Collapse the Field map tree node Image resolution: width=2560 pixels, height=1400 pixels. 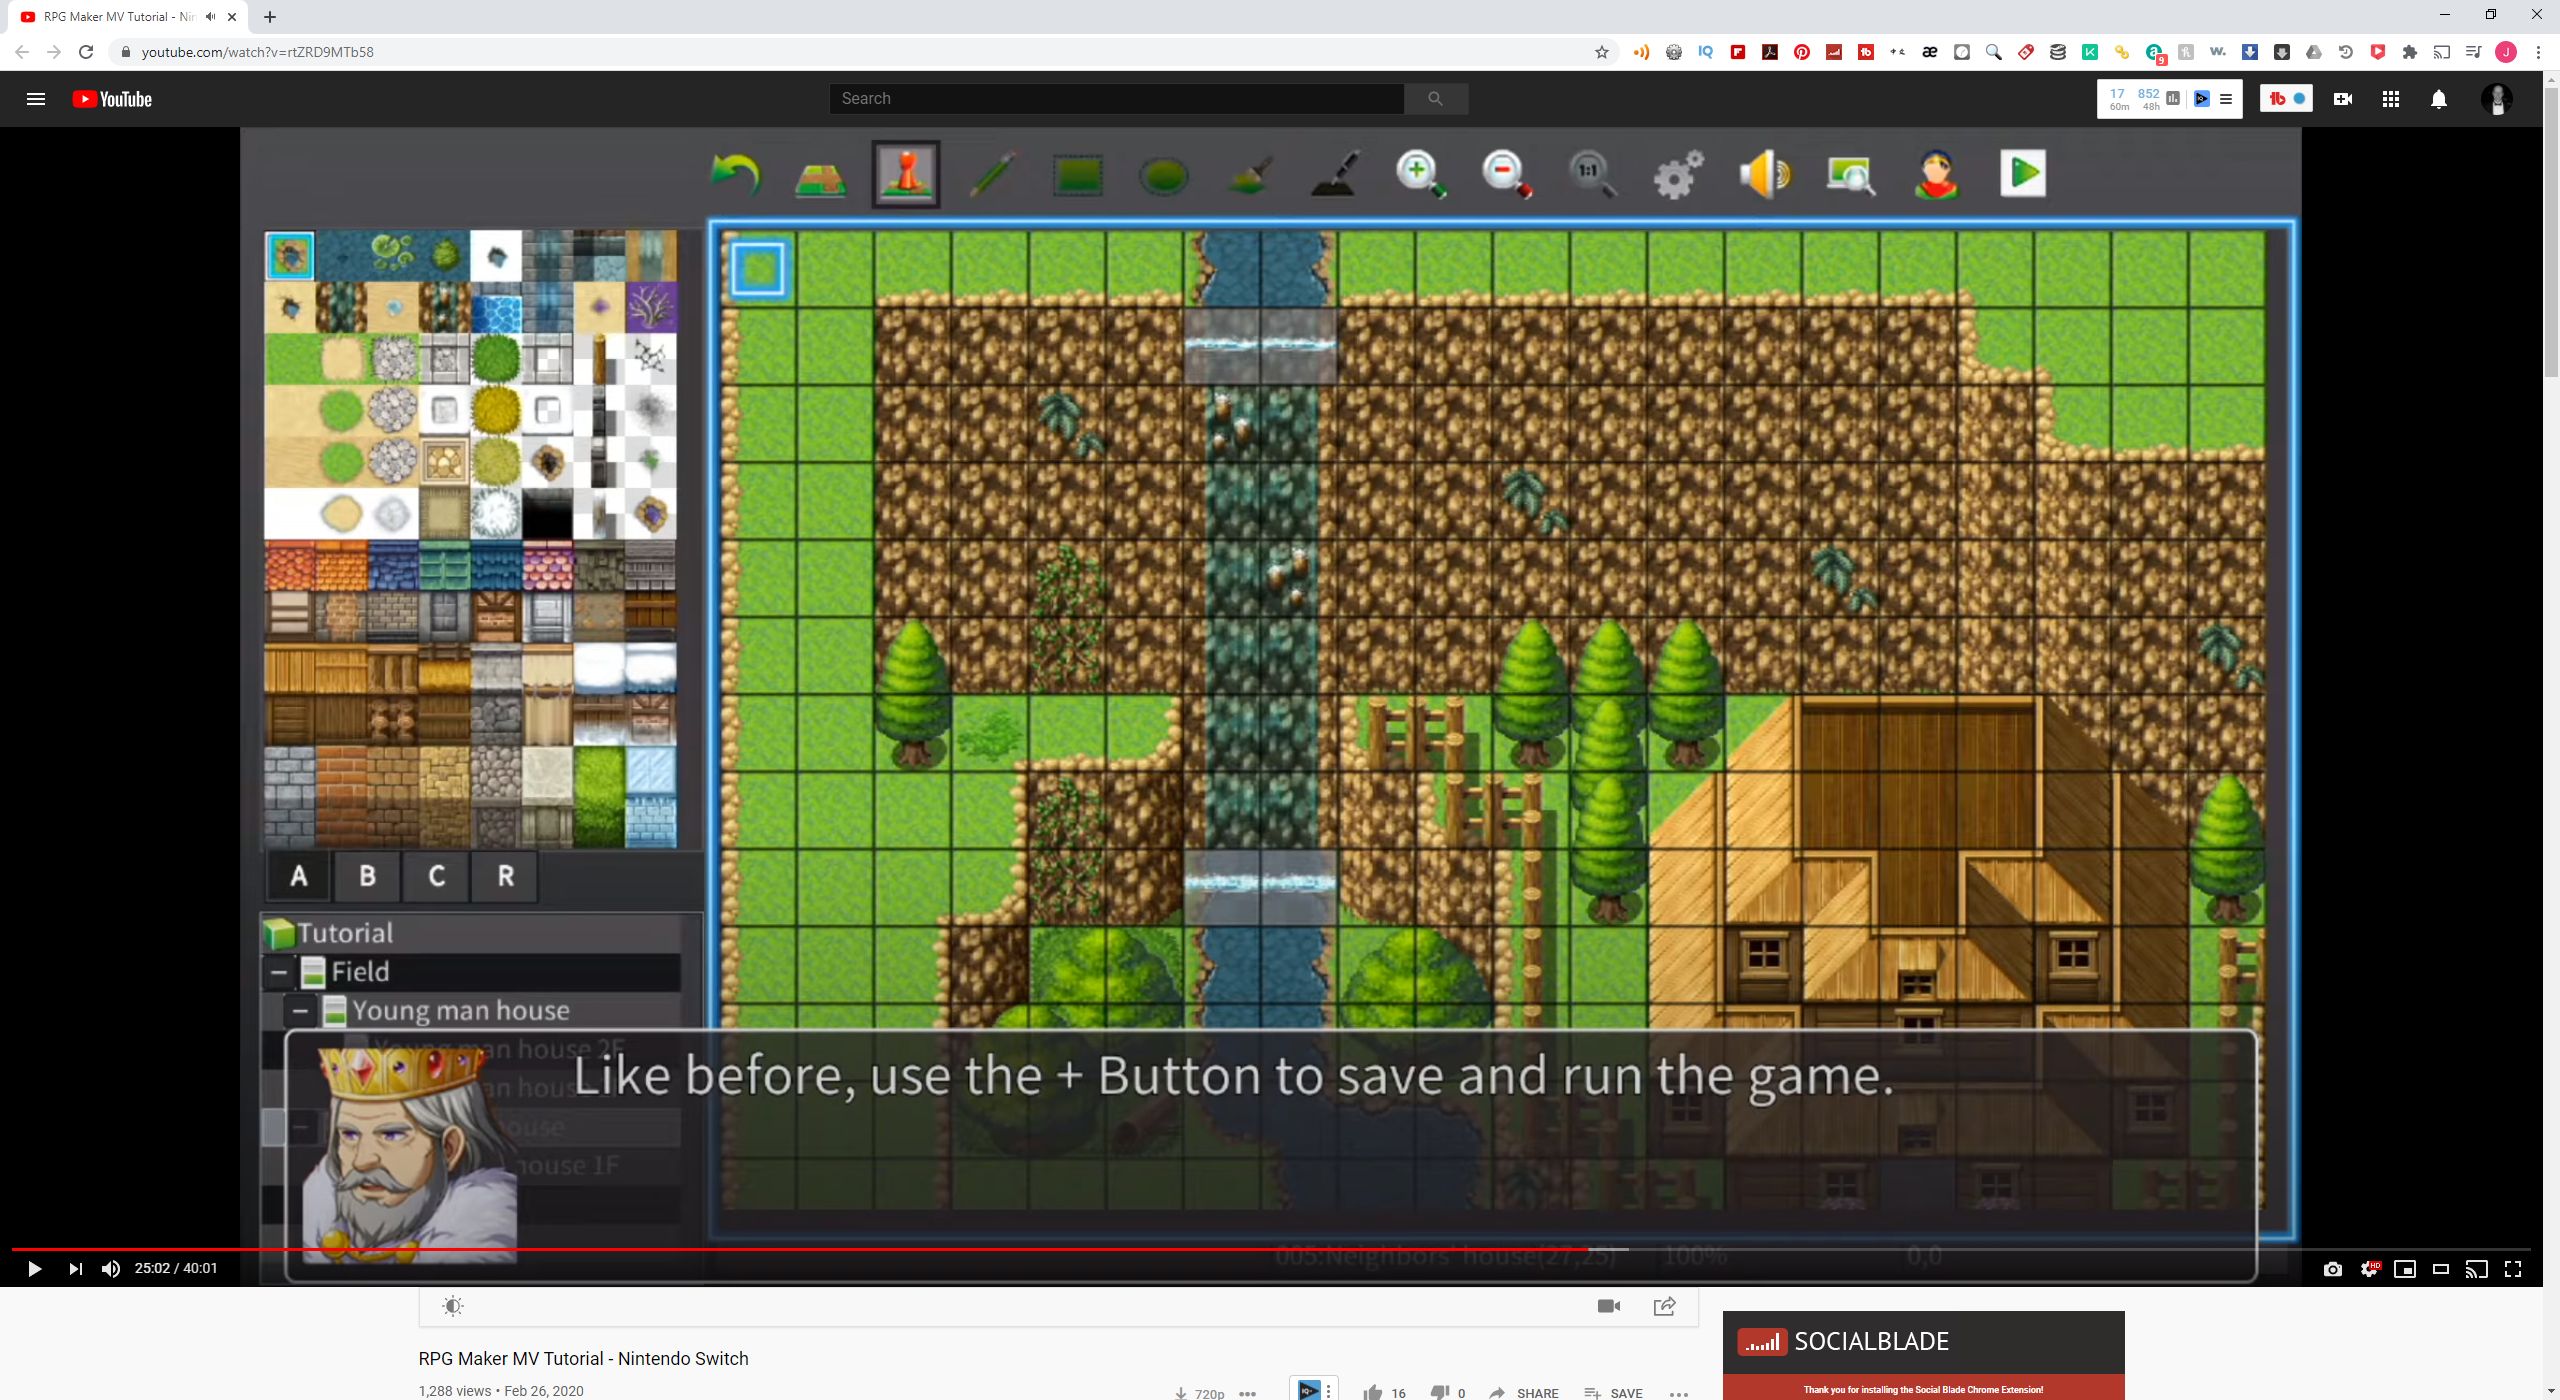click(x=279, y=972)
